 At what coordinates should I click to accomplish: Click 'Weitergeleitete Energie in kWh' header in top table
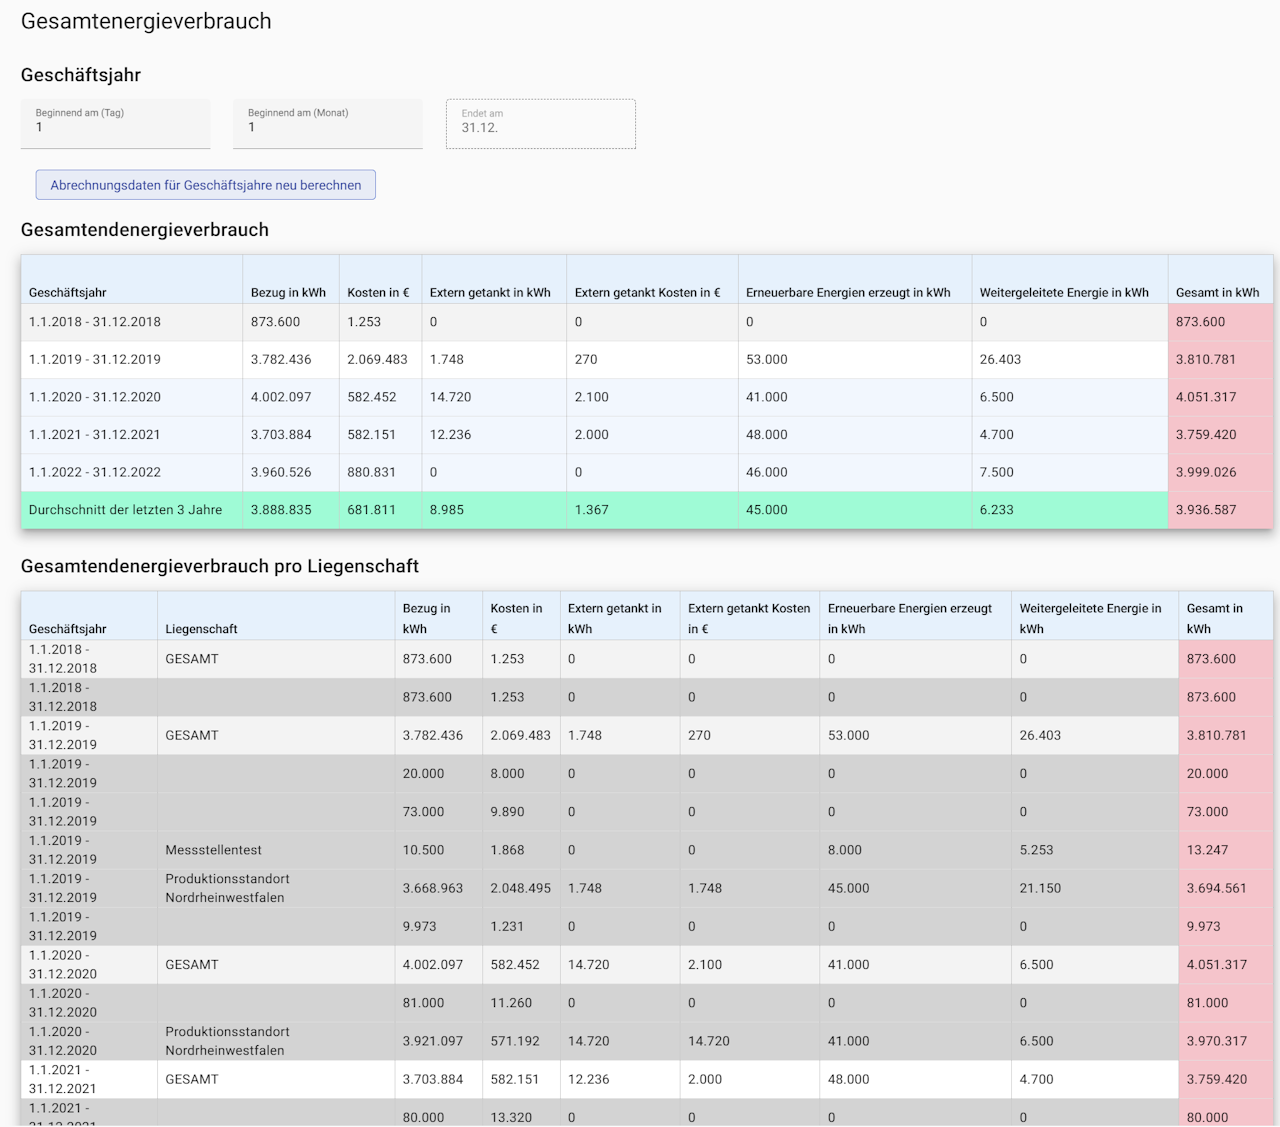[1064, 293]
